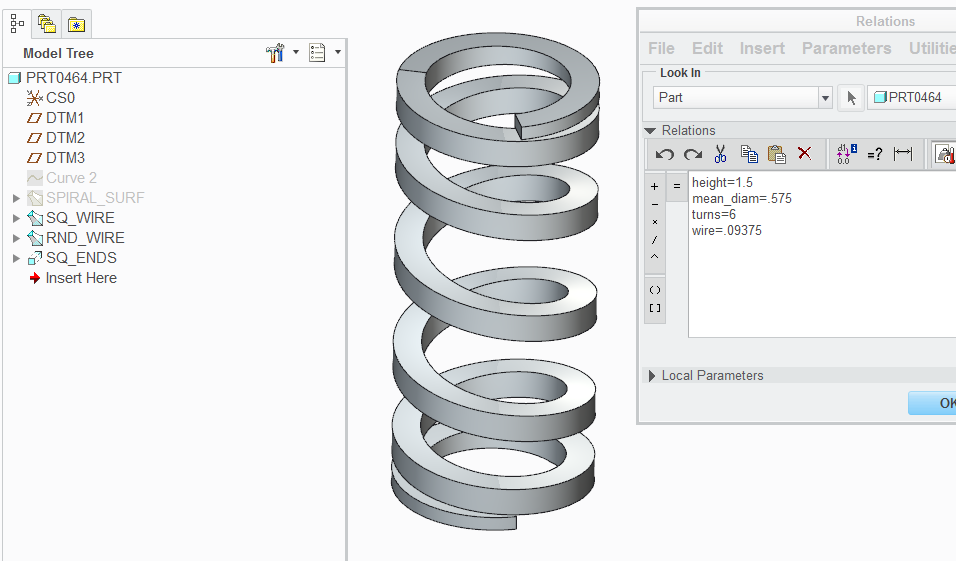
Task: Copy selected relation text
Action: 749,154
